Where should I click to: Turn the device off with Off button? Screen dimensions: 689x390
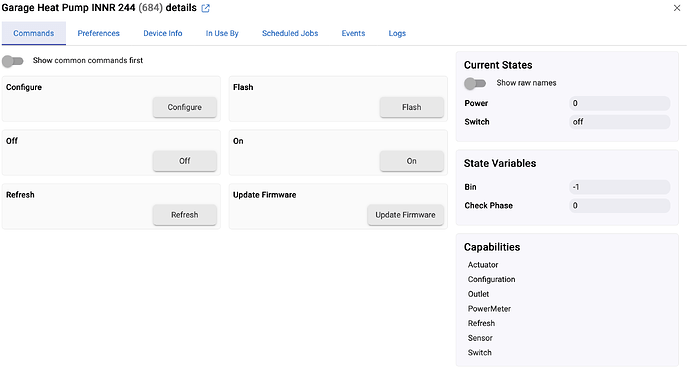pyautogui.click(x=185, y=161)
